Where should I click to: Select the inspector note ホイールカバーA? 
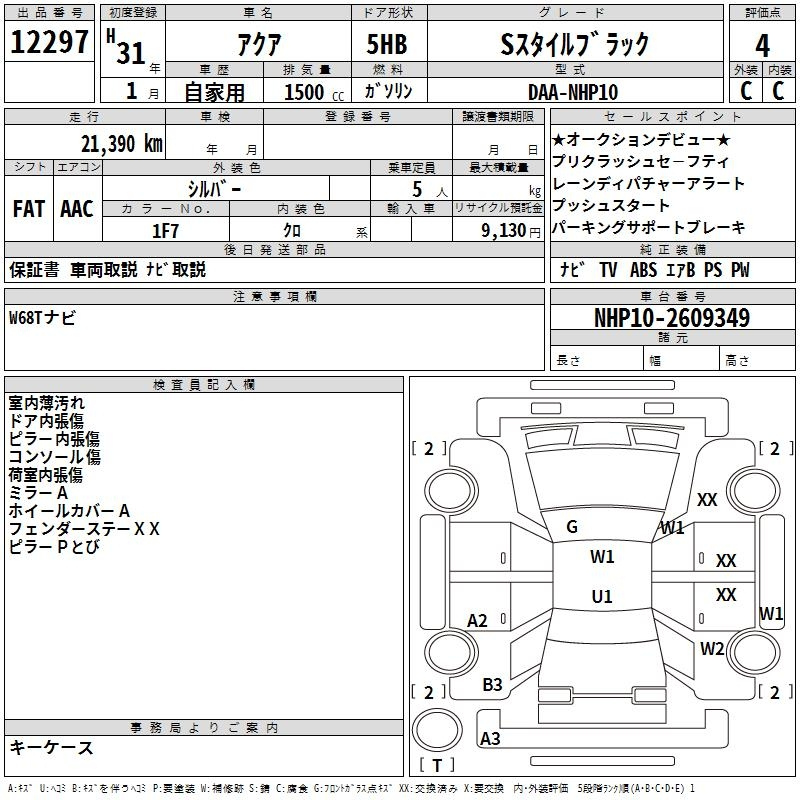[69, 511]
